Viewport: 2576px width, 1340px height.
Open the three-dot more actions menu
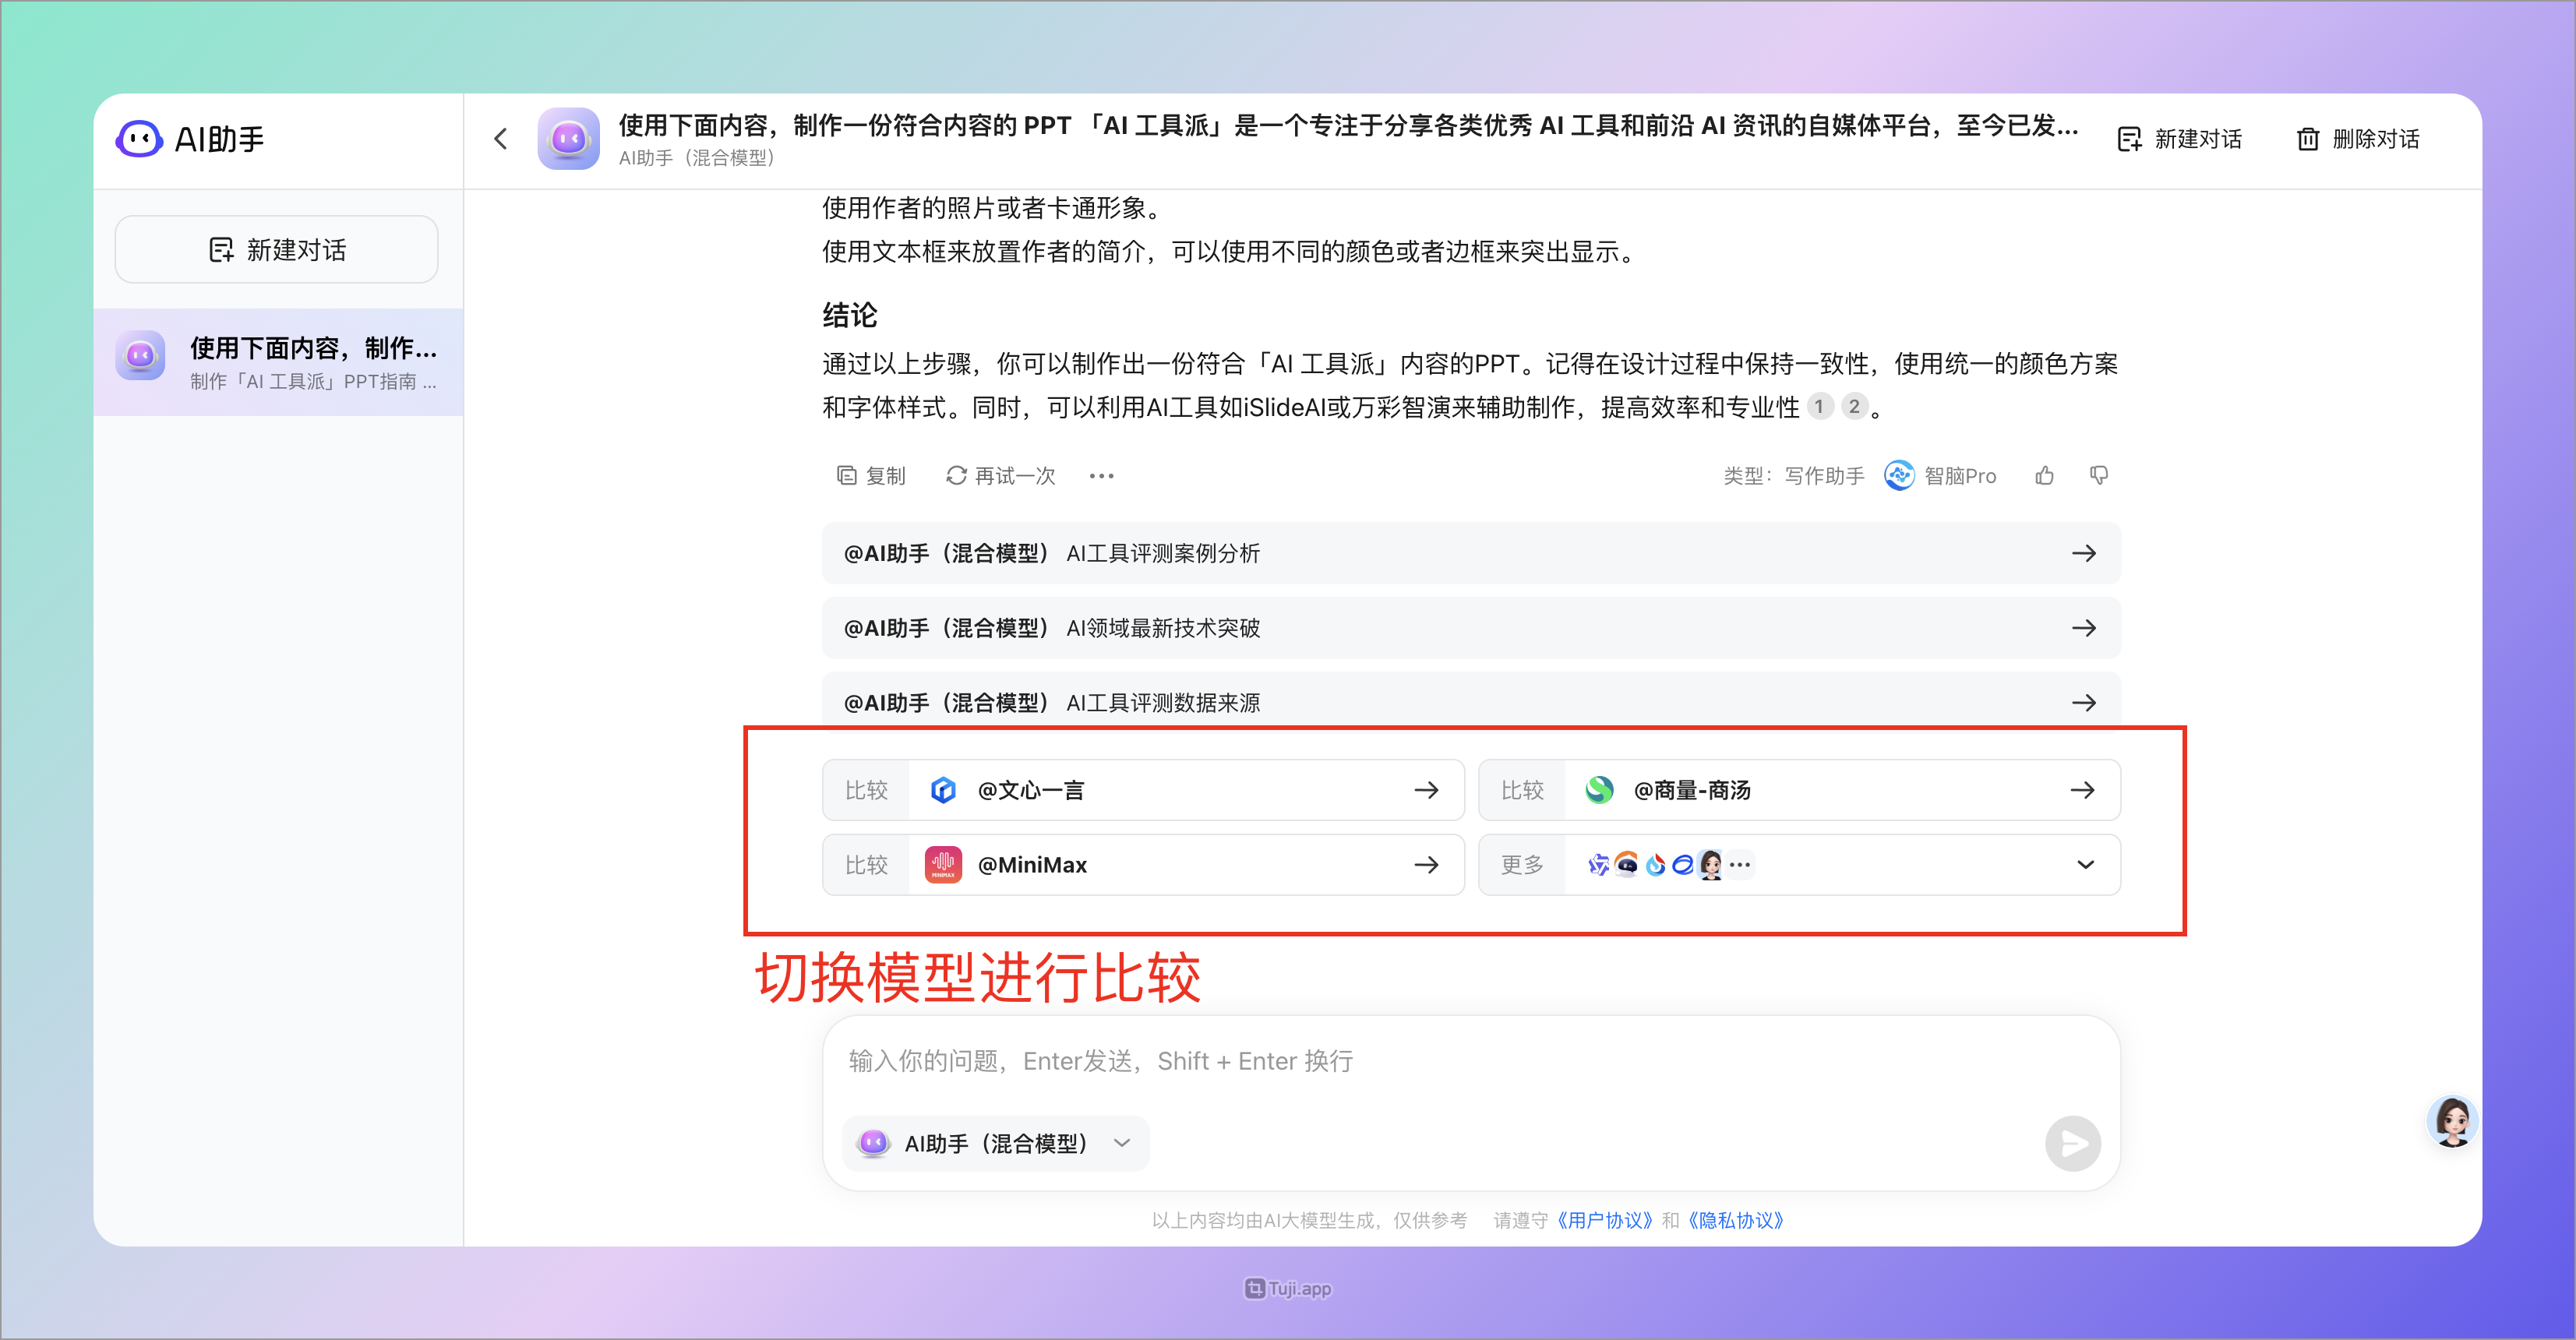[x=1101, y=476]
